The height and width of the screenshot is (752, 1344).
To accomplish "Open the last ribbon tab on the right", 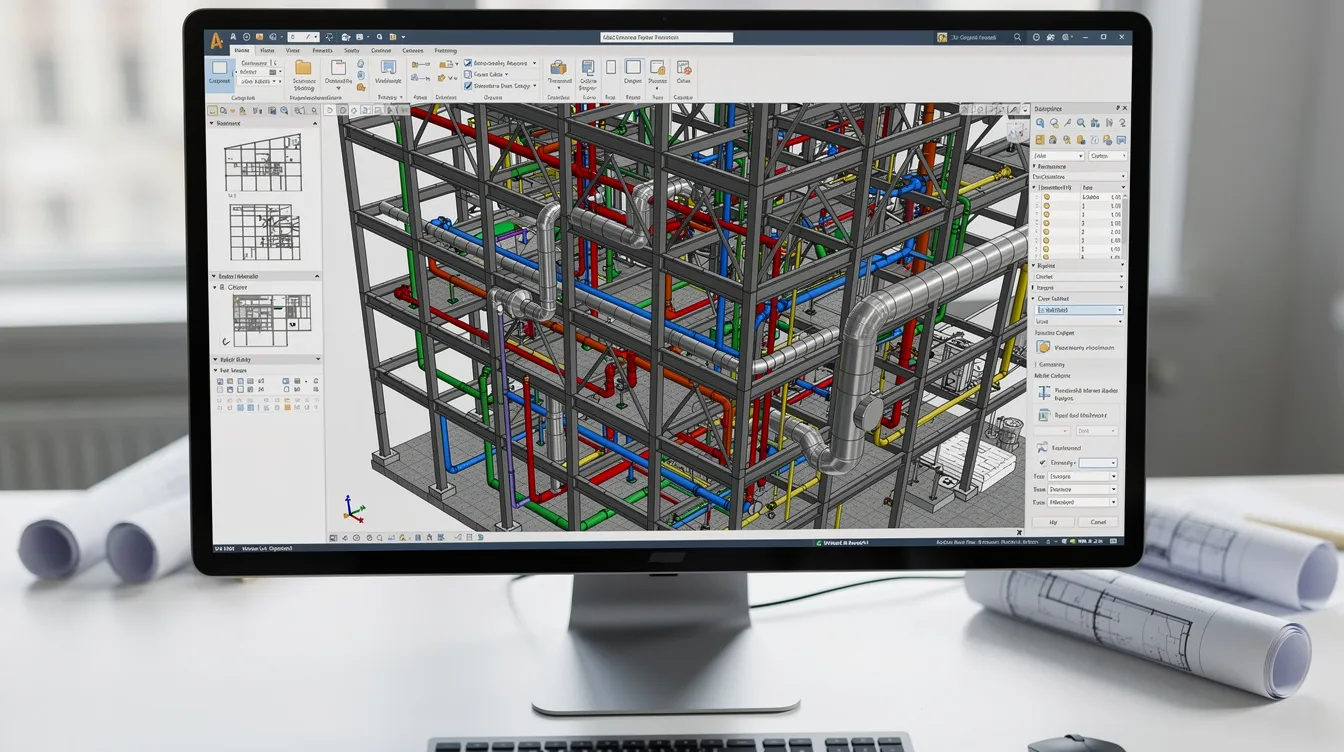I will [445, 50].
